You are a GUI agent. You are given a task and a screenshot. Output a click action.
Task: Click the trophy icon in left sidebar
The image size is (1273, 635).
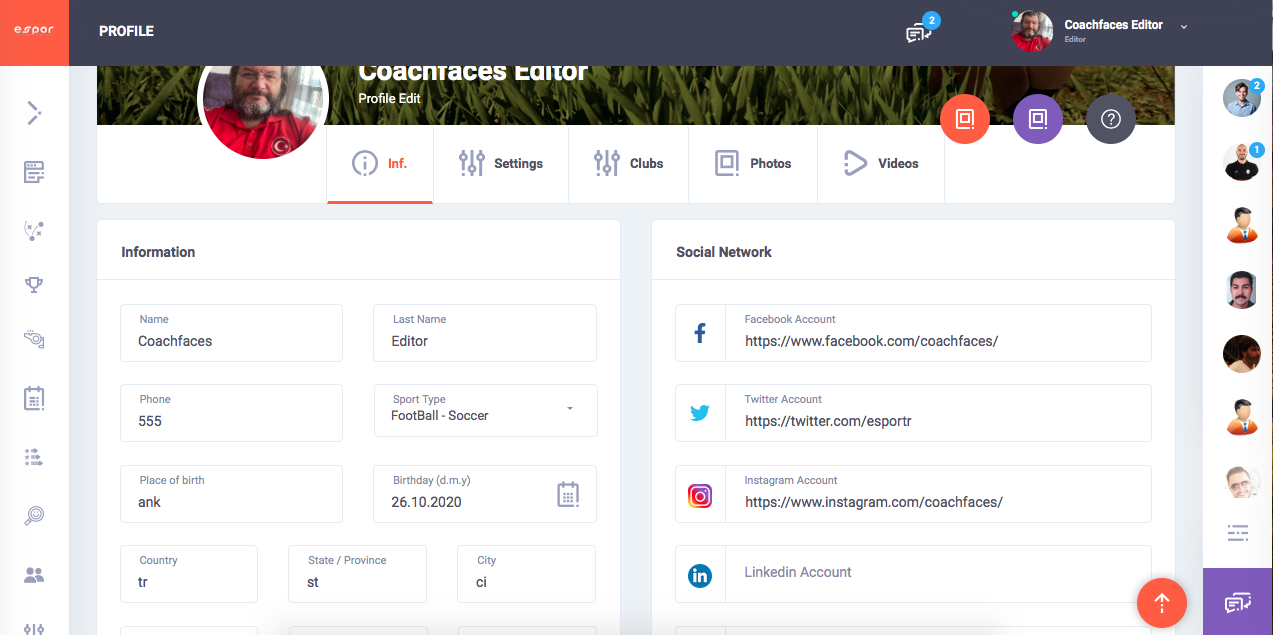pos(34,285)
